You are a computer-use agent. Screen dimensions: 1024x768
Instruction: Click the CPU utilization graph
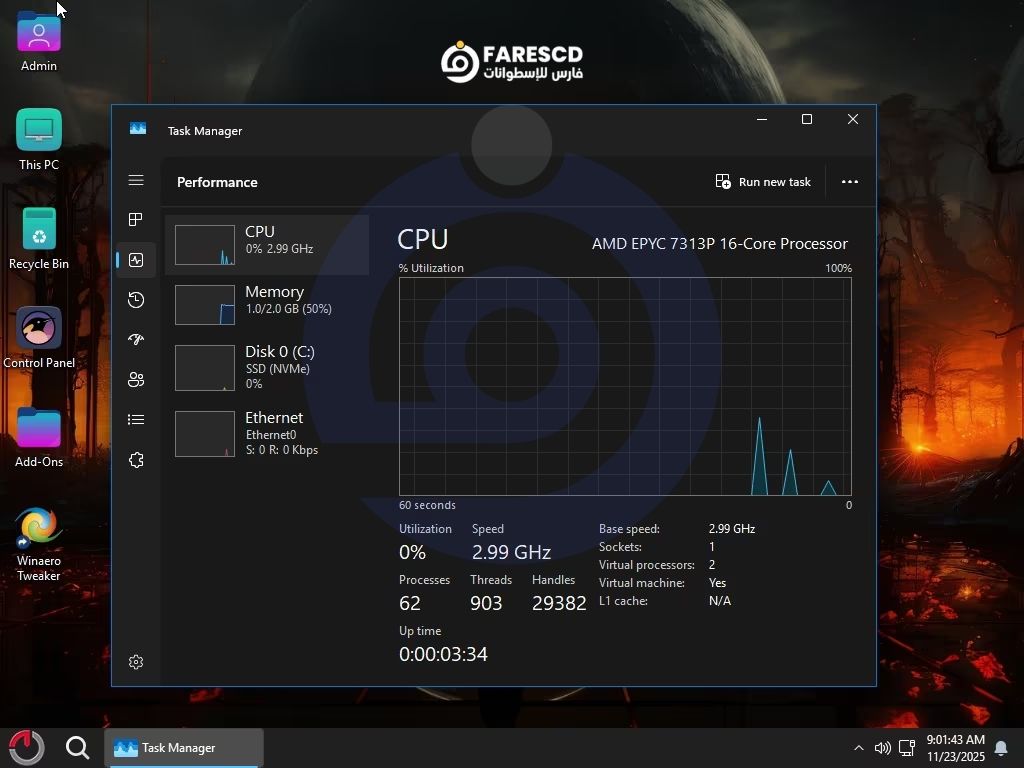point(625,386)
